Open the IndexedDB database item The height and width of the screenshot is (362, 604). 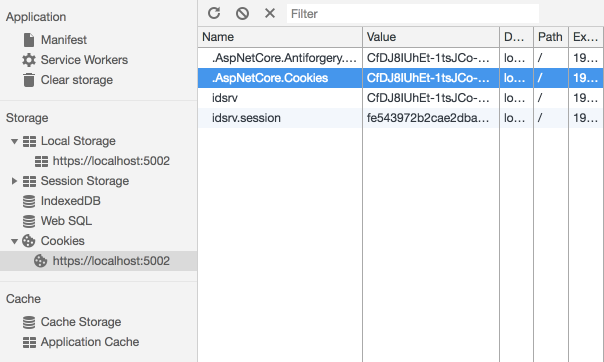62,201
